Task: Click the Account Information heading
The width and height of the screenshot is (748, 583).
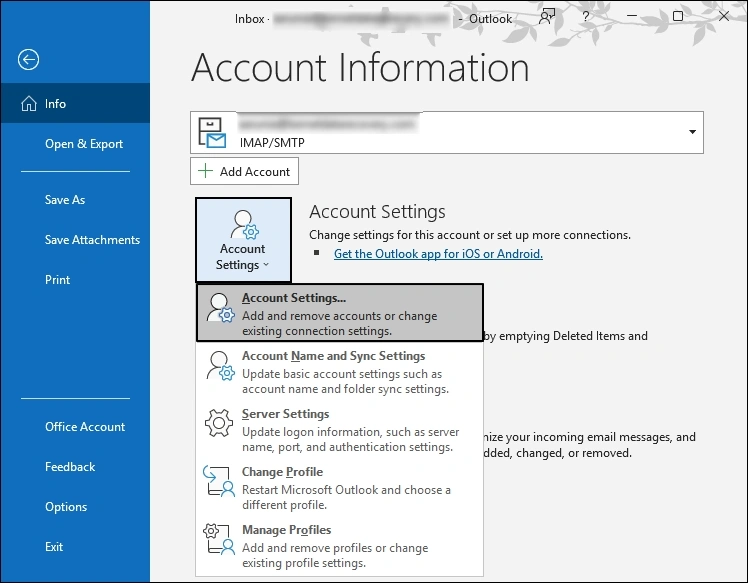Action: click(360, 68)
